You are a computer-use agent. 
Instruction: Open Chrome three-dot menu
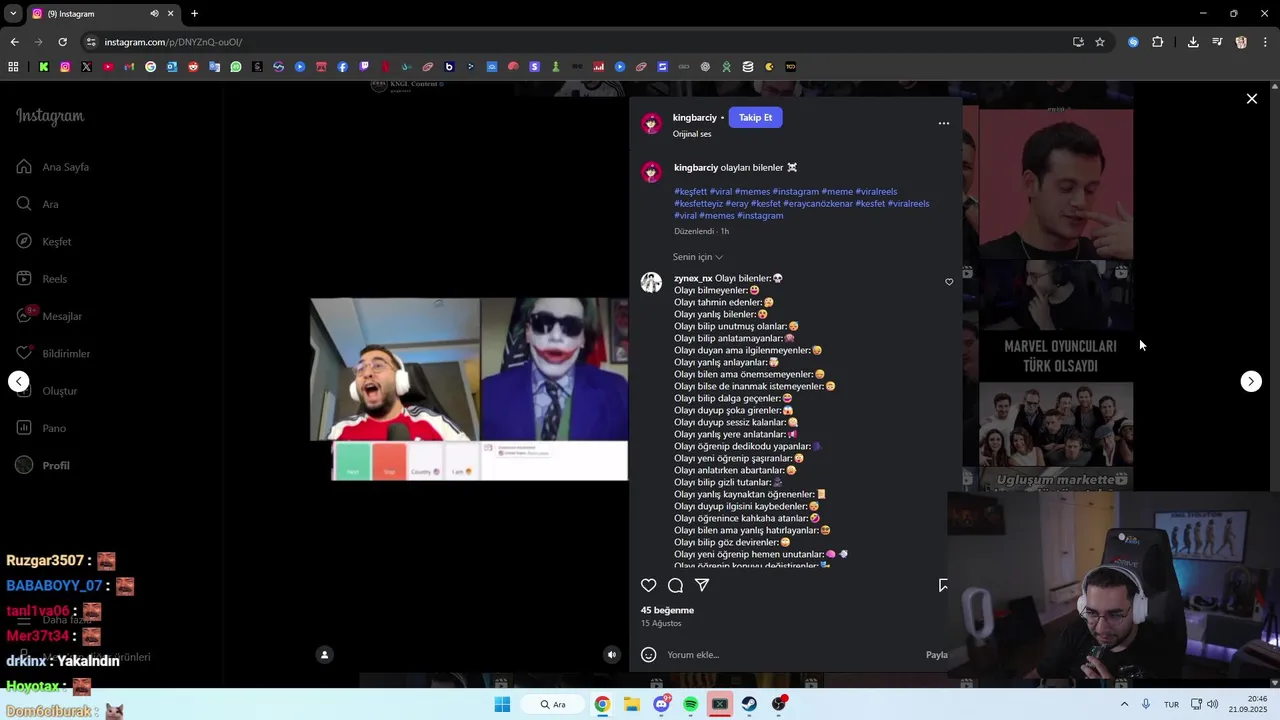point(1266,42)
